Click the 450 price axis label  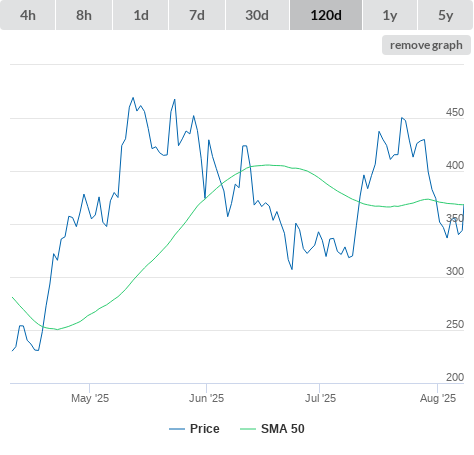click(x=455, y=112)
